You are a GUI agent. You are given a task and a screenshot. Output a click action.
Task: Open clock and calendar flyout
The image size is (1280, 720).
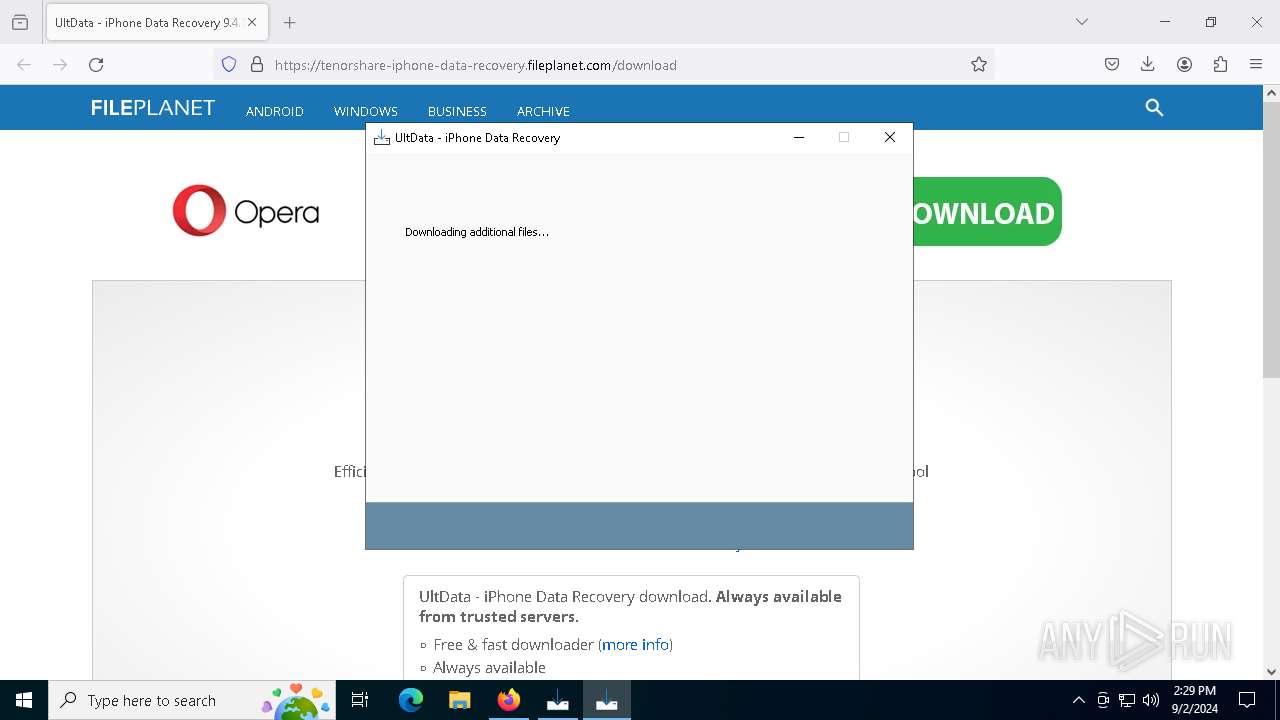click(1194, 700)
